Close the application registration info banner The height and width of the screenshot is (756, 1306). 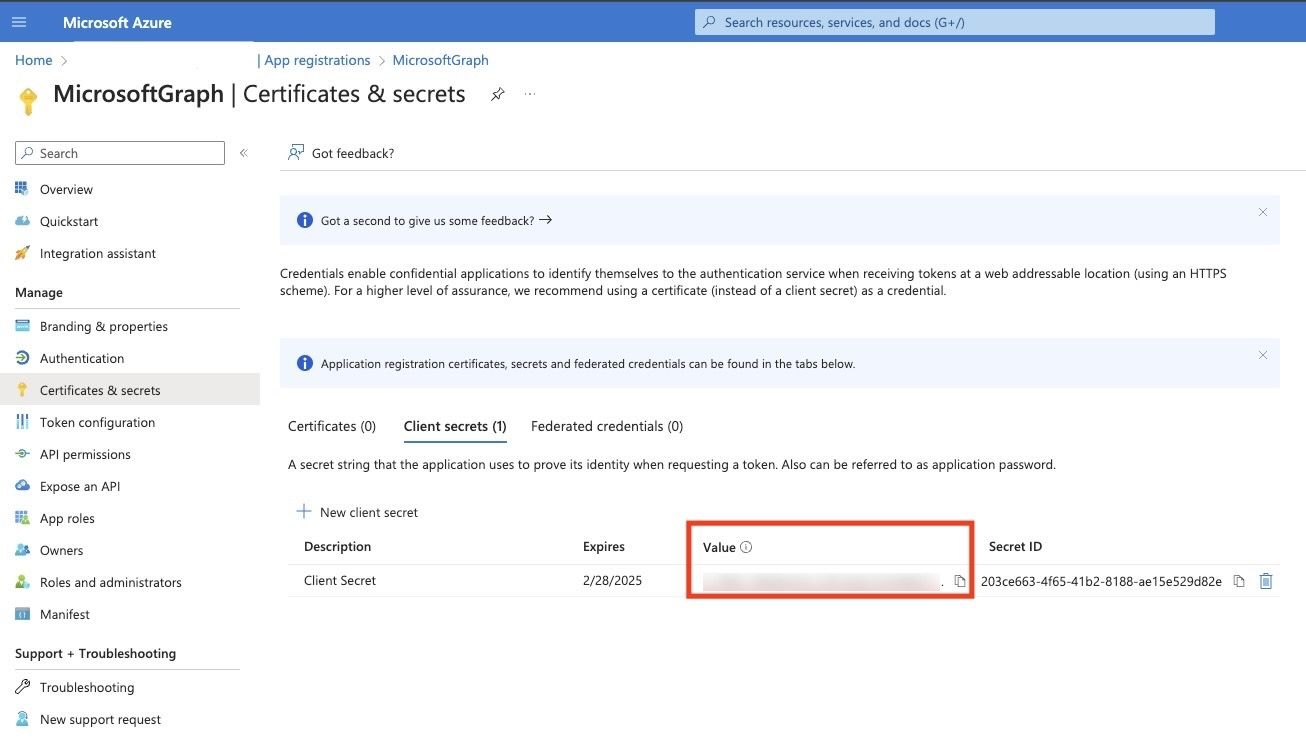pyautogui.click(x=1262, y=355)
